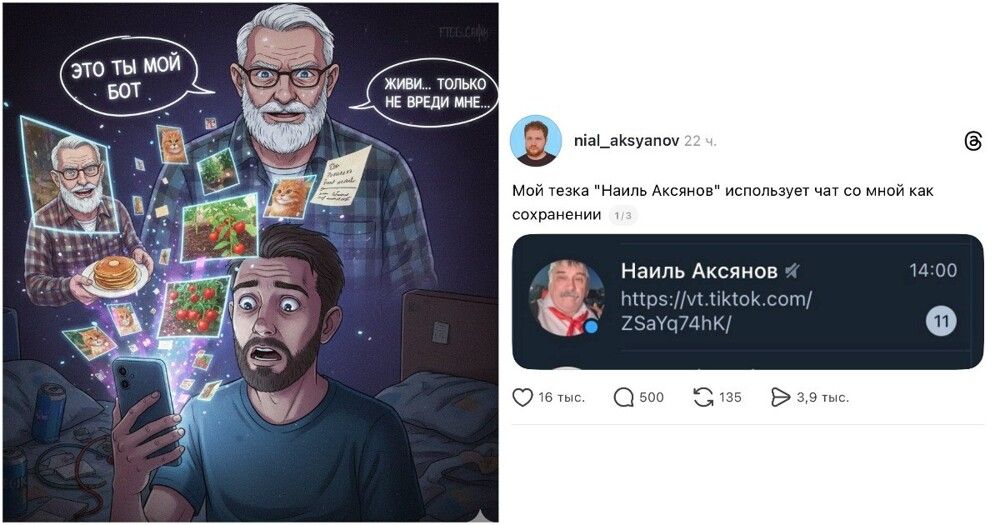The height and width of the screenshot is (525, 1000).
Task: Open comments via the speech bubble icon
Action: pyautogui.click(x=623, y=397)
